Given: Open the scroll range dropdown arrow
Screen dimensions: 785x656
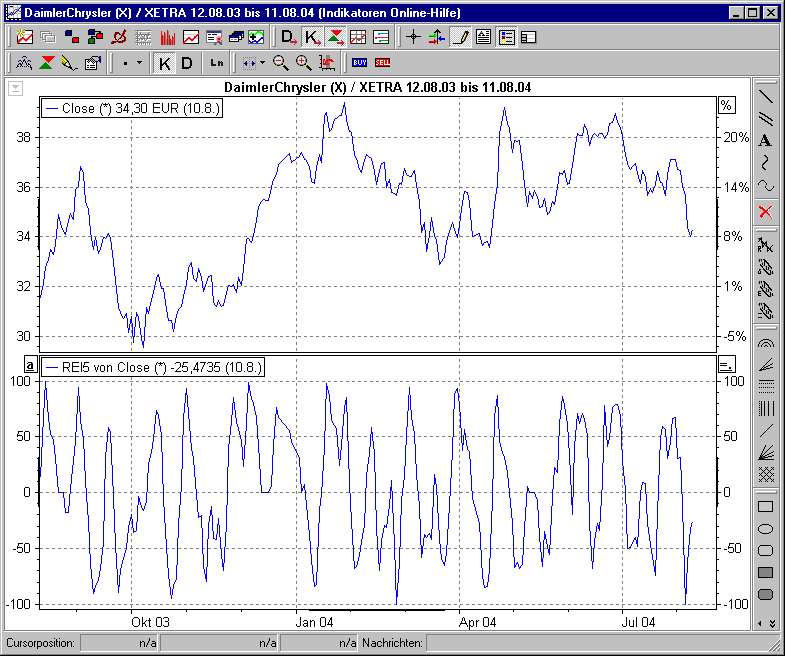Looking at the screenshot, I should click(262, 62).
